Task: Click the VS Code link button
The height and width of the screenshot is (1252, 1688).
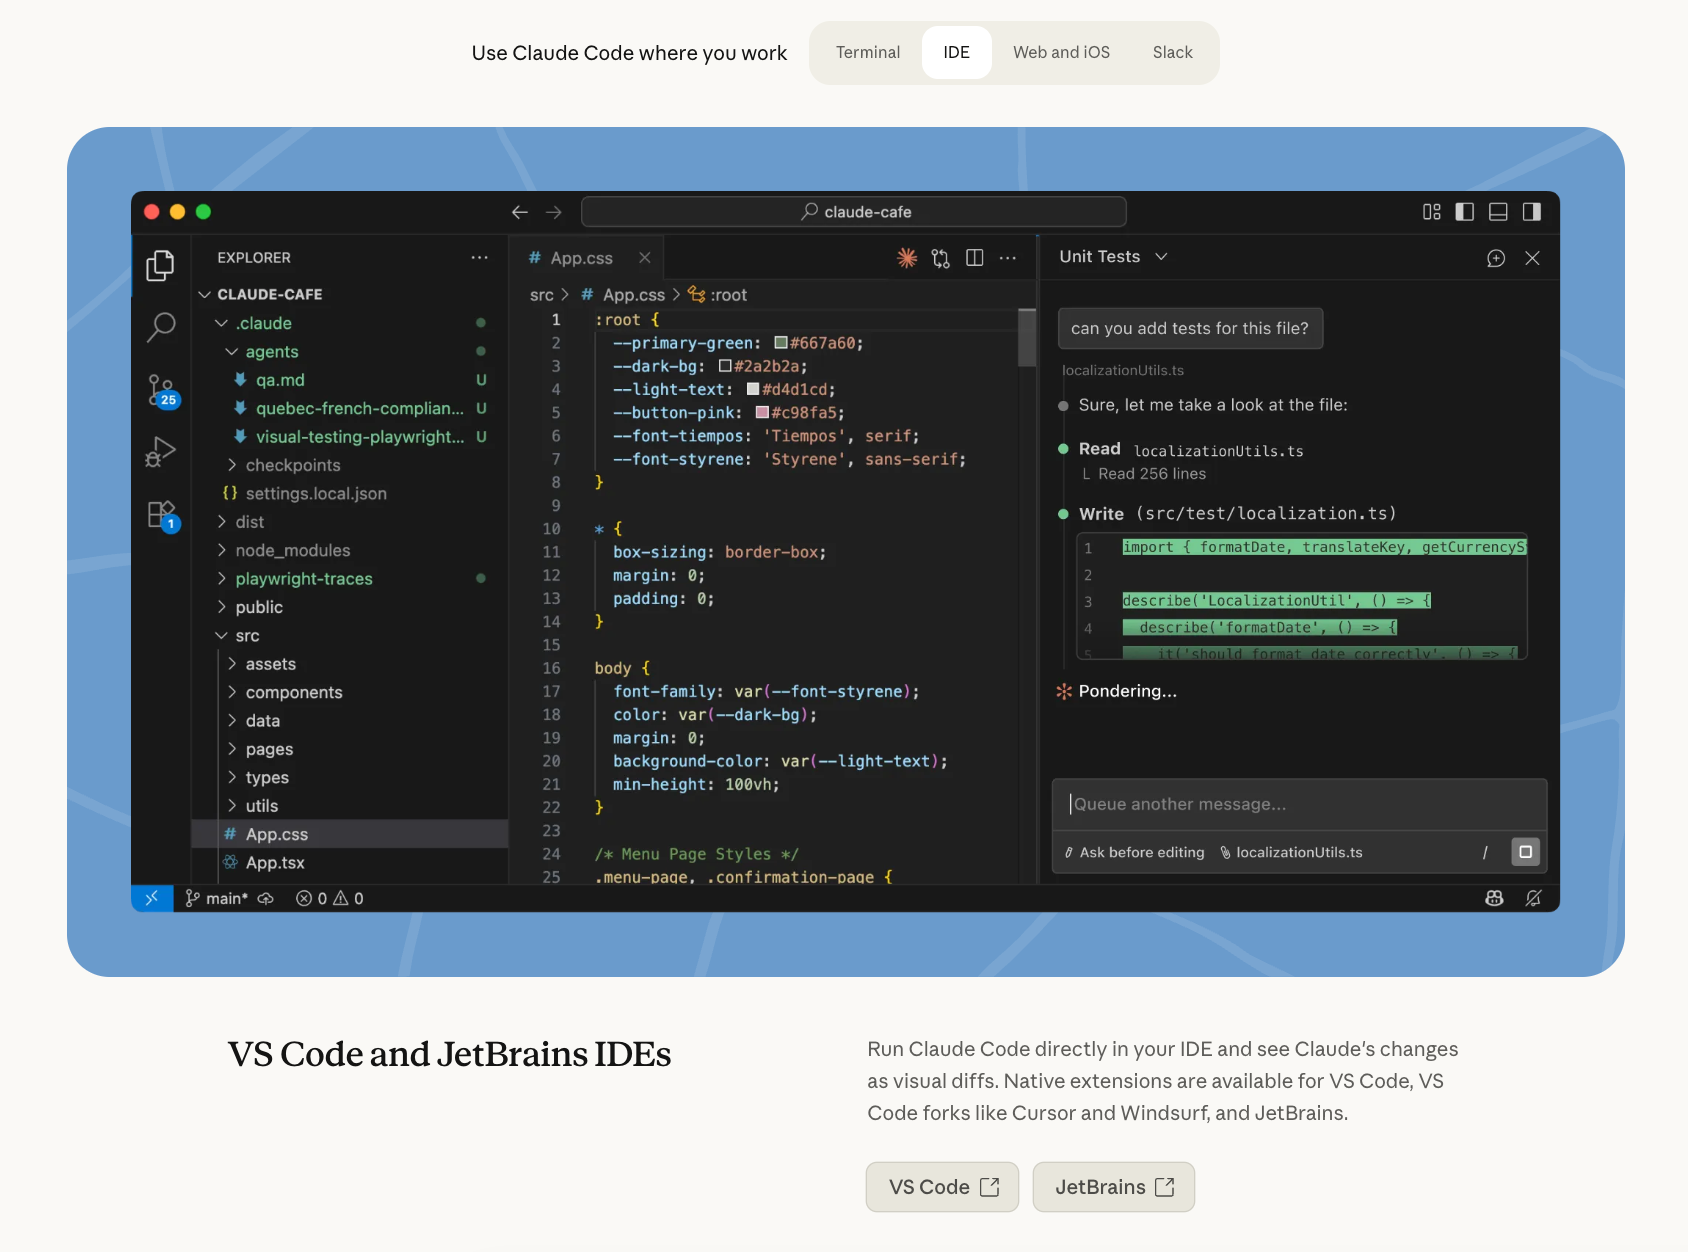Action: pos(942,1187)
